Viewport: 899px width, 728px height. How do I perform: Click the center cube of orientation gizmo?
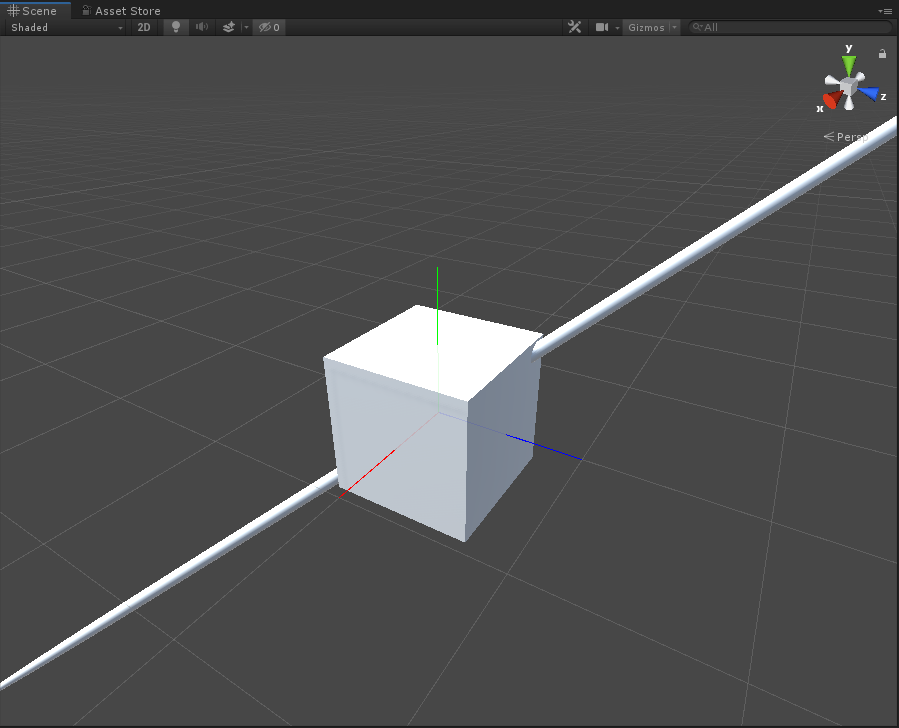(849, 87)
